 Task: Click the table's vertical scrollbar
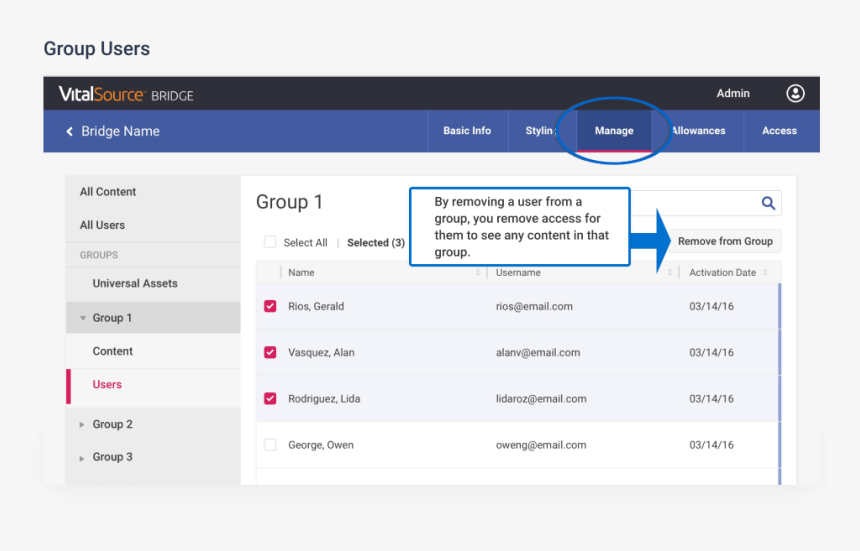(779, 380)
